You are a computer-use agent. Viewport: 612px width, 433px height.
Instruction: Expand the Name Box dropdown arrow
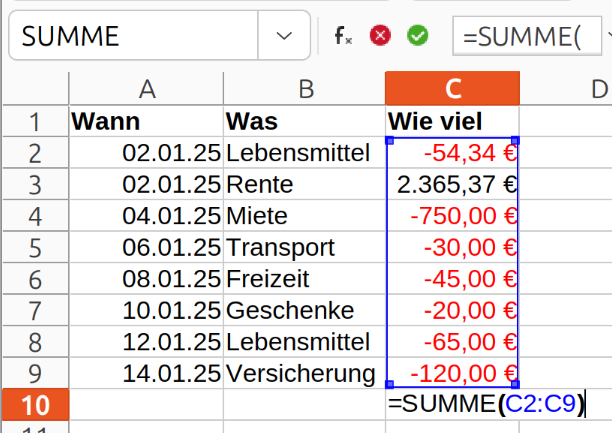coord(284,36)
